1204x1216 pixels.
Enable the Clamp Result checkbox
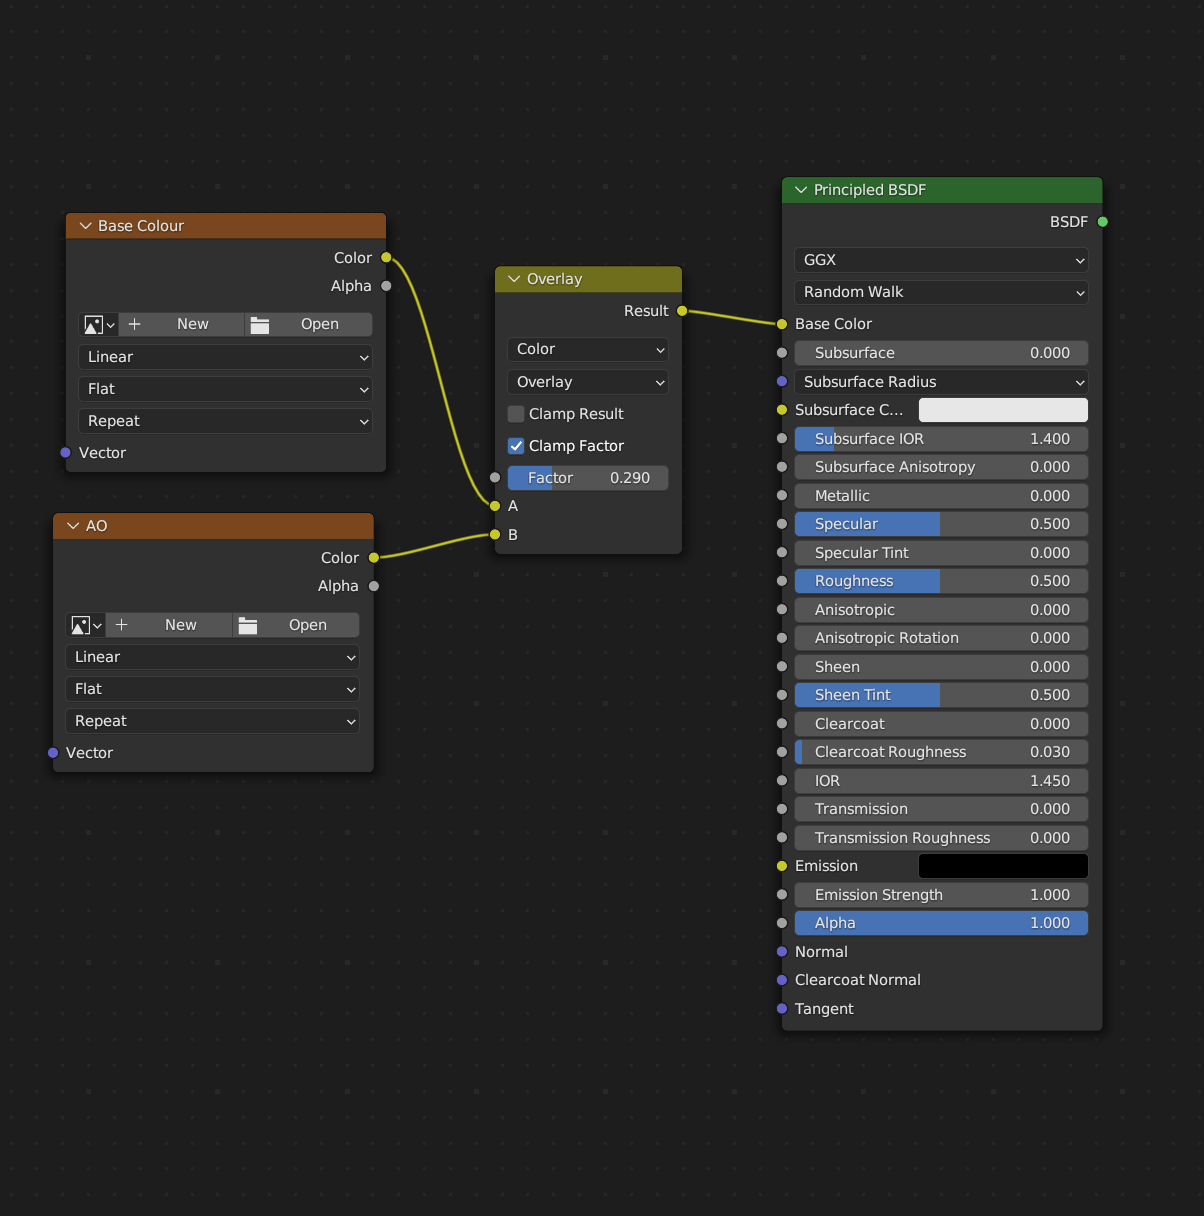click(515, 413)
